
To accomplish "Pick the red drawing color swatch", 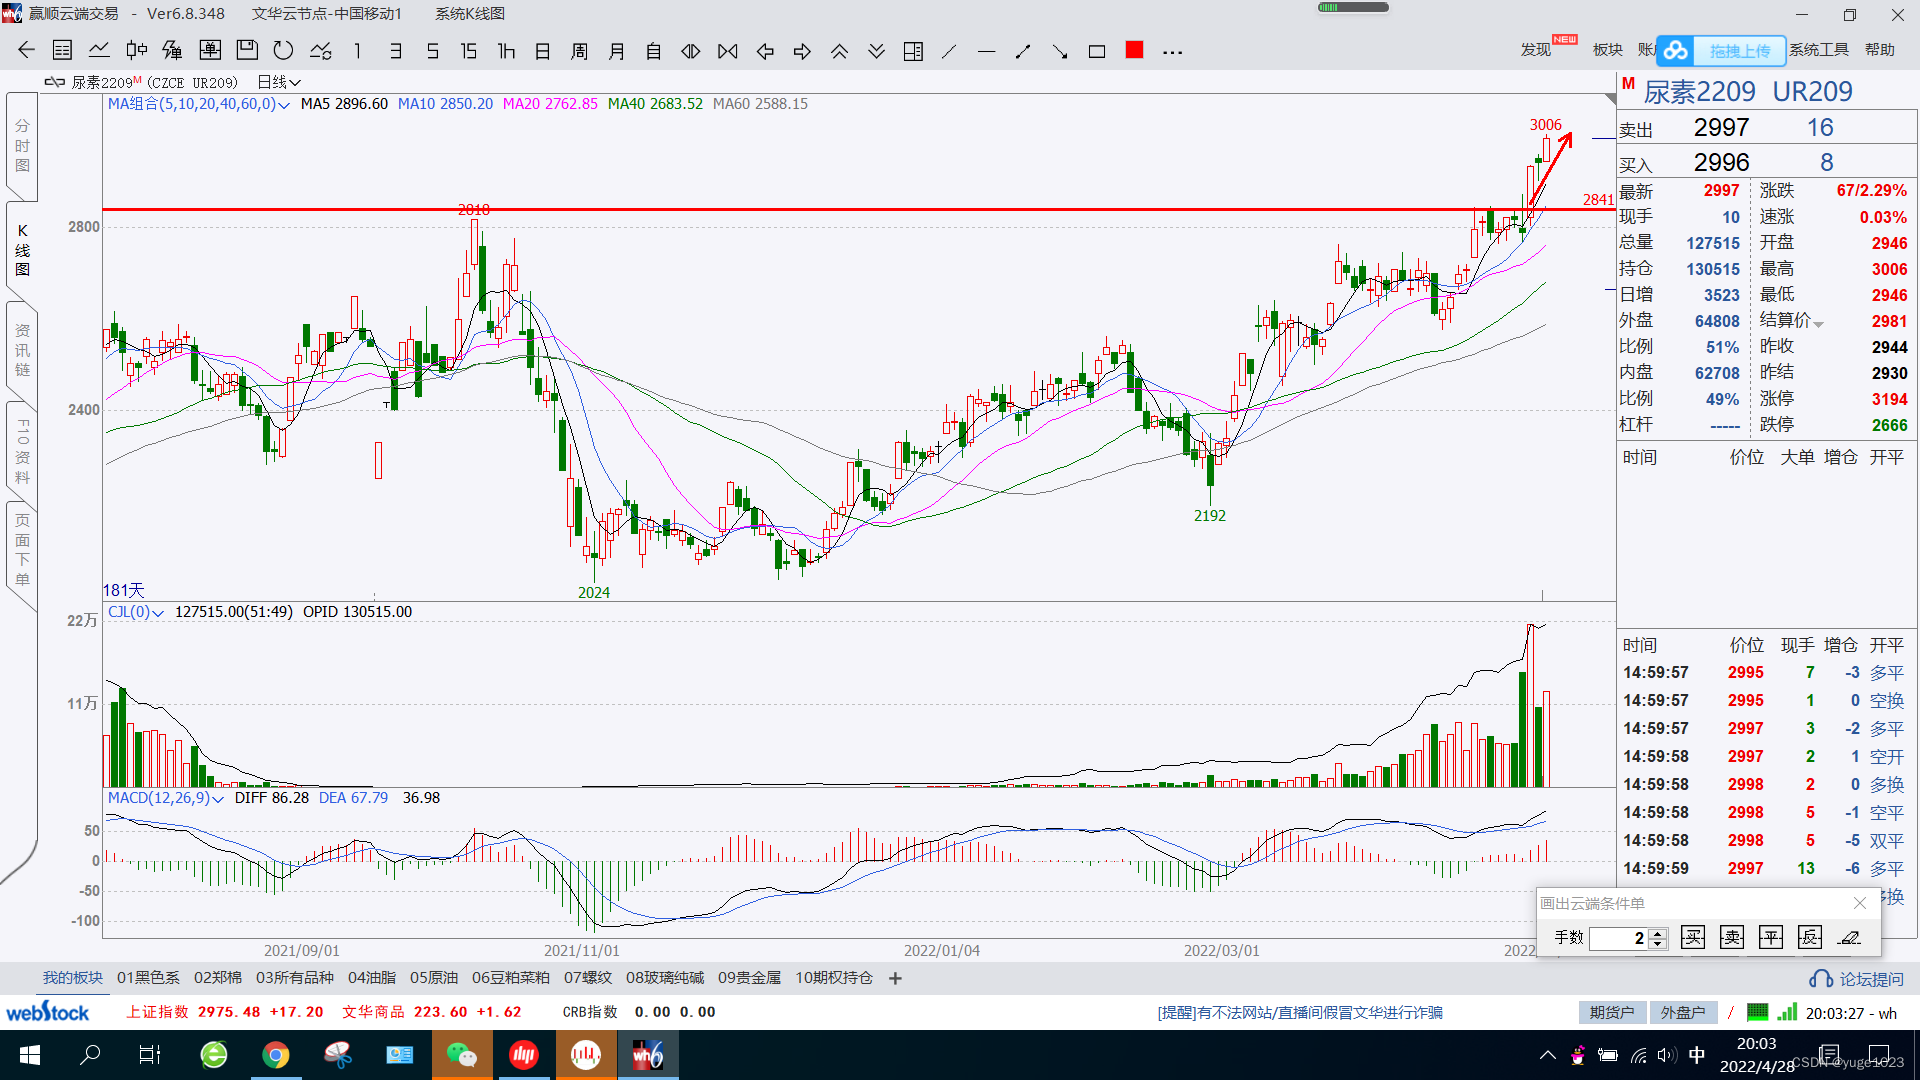I will pyautogui.click(x=1134, y=50).
